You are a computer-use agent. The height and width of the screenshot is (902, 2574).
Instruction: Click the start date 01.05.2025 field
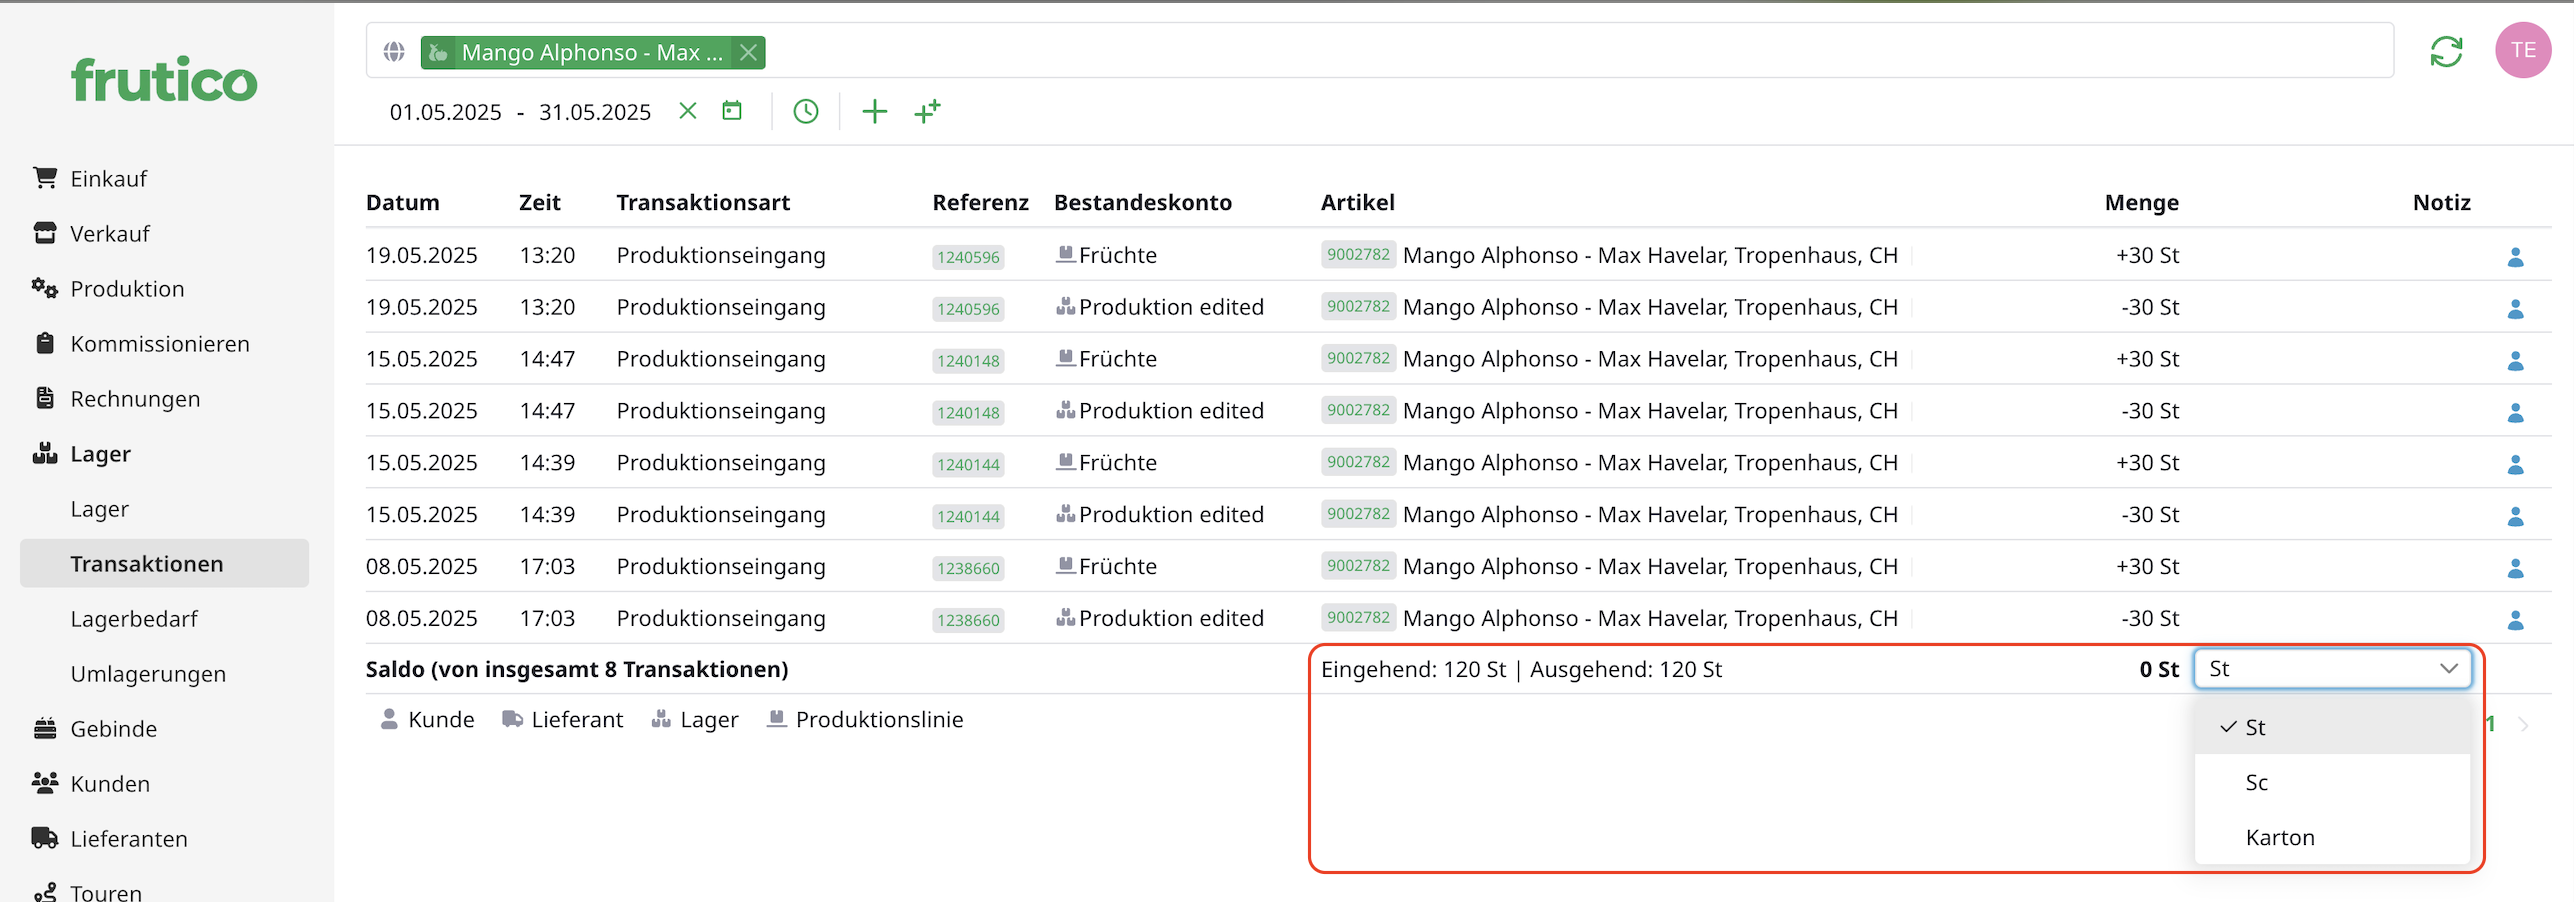point(445,112)
